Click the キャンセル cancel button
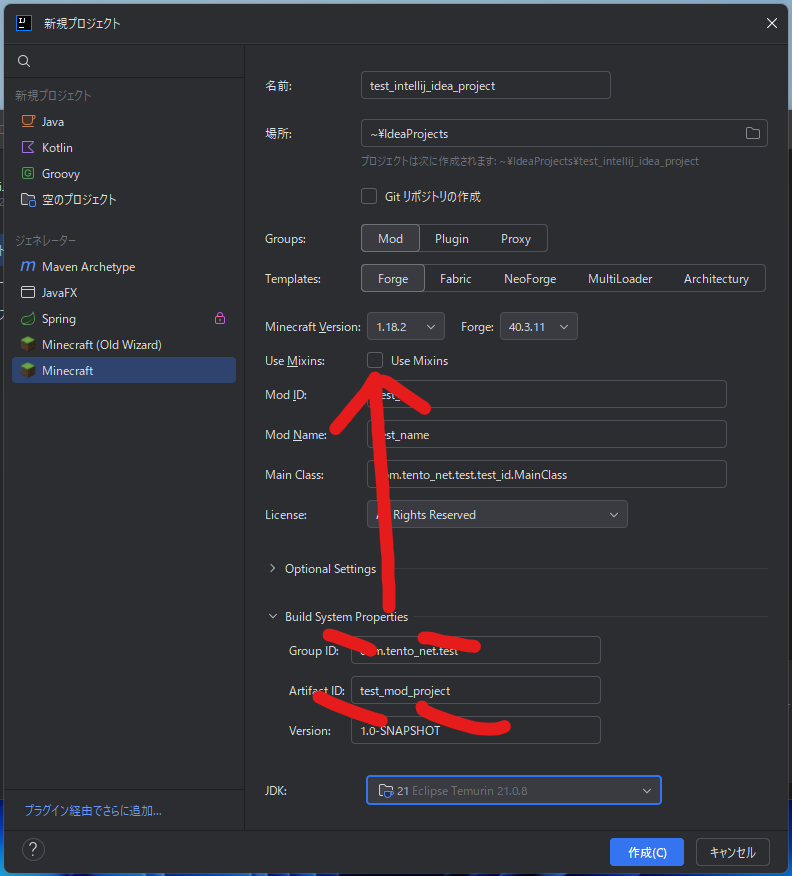Screen dimensions: 792x876 click(732, 852)
